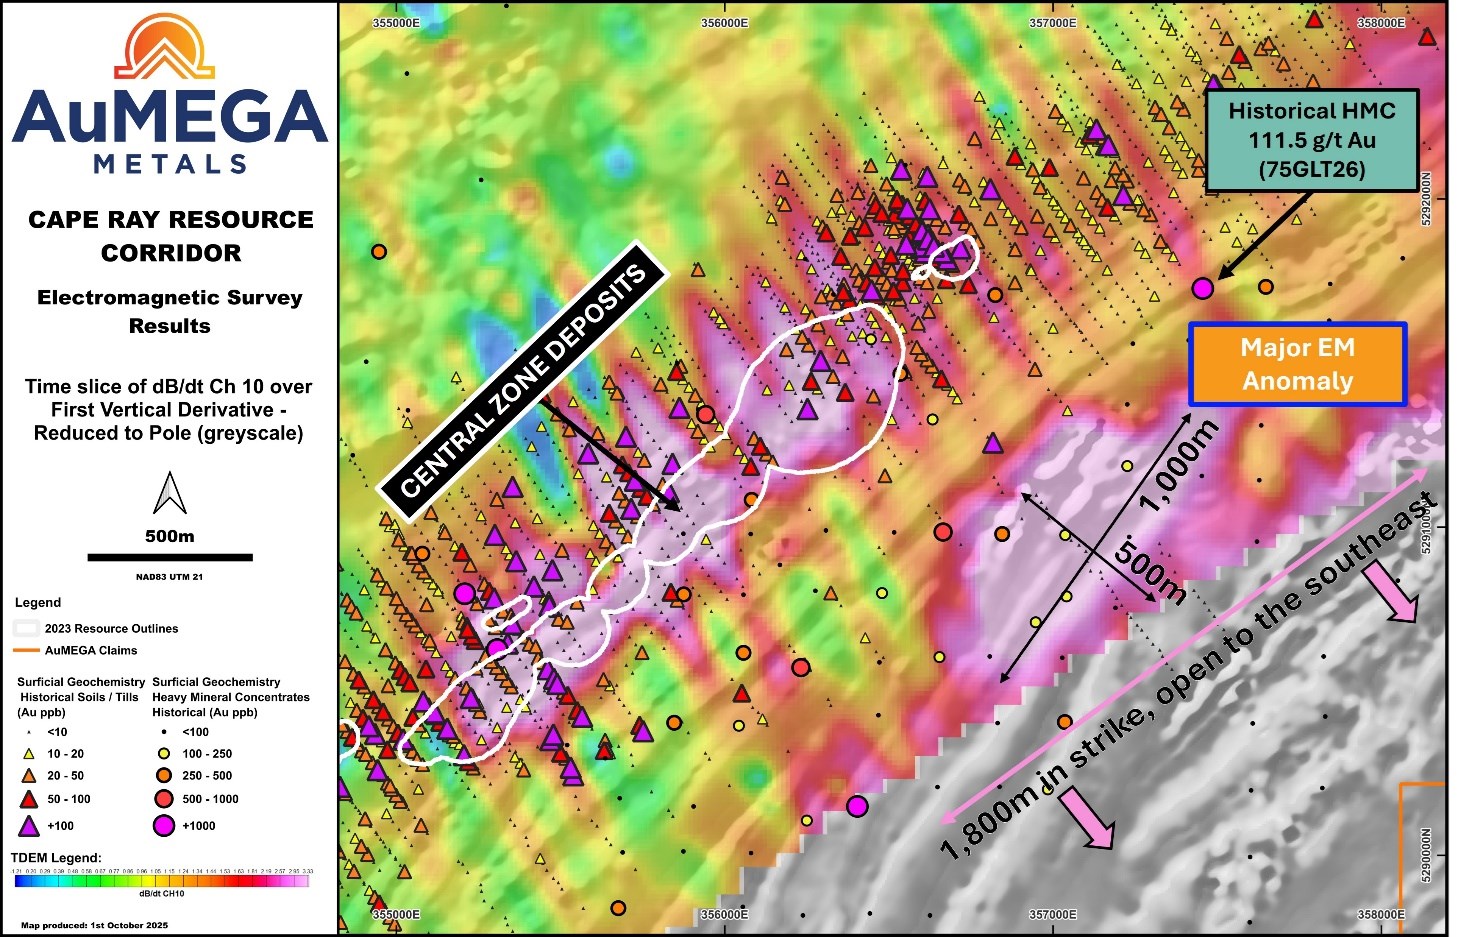The width and height of the screenshot is (1472, 937).
Task: Click the orange AuMEGA Claims legend line
Action: pyautogui.click(x=27, y=651)
